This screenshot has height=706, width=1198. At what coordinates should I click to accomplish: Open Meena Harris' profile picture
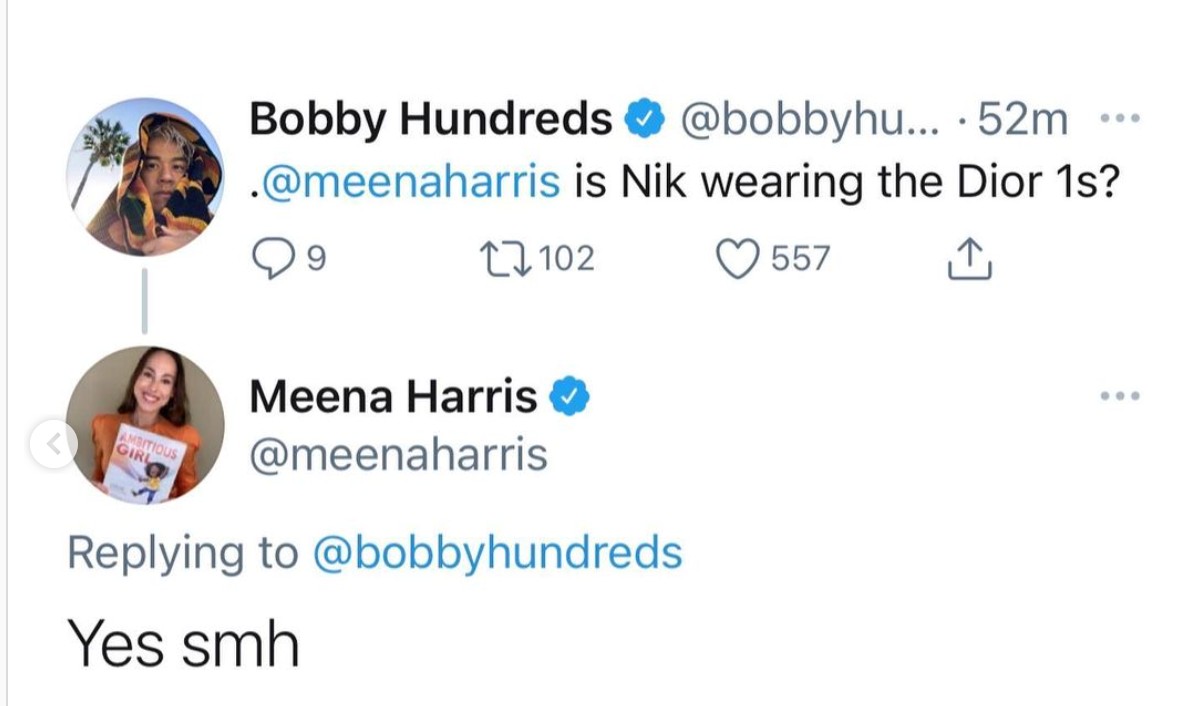click(145, 425)
